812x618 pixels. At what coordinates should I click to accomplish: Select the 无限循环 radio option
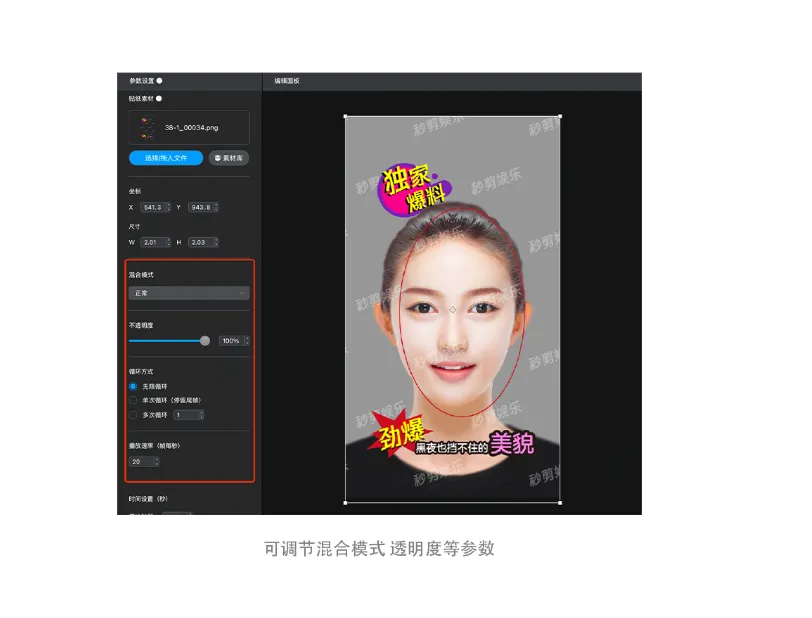133,386
